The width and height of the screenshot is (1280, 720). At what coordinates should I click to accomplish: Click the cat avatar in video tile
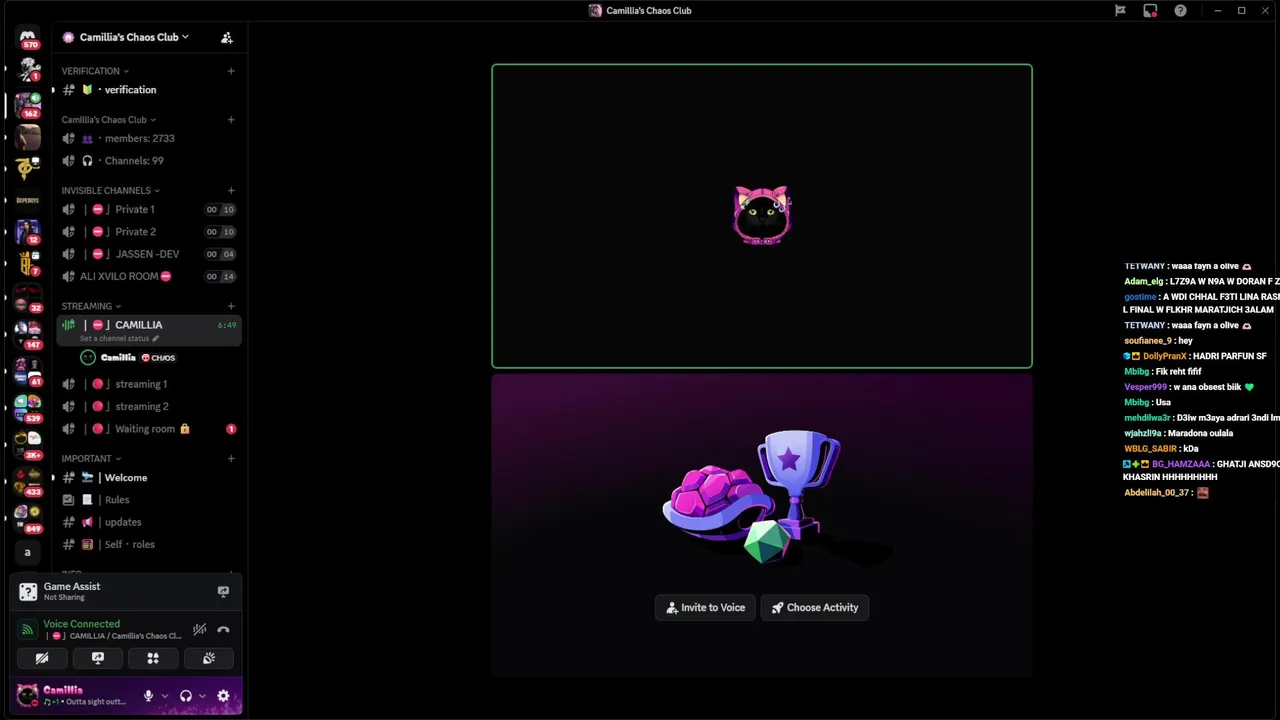pyautogui.click(x=762, y=215)
